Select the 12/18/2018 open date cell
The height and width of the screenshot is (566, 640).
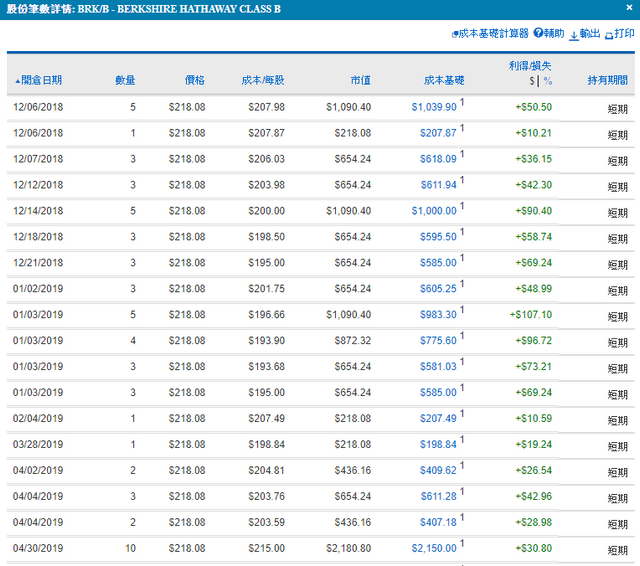(x=38, y=237)
